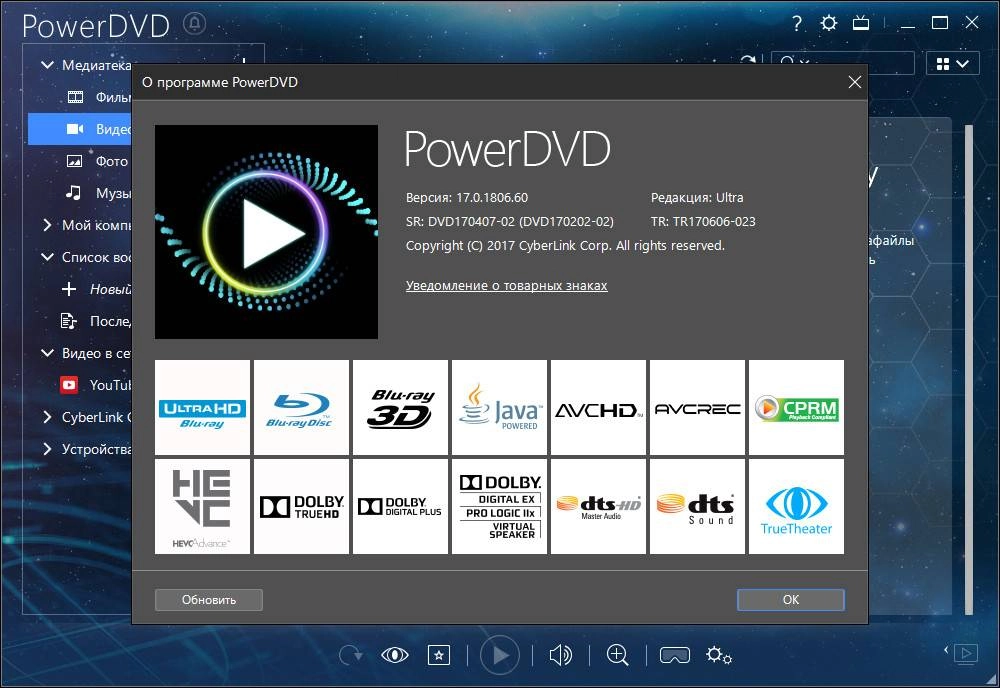Image resolution: width=1000 pixels, height=688 pixels.
Task: Click the bookmark star icon
Action: [439, 655]
